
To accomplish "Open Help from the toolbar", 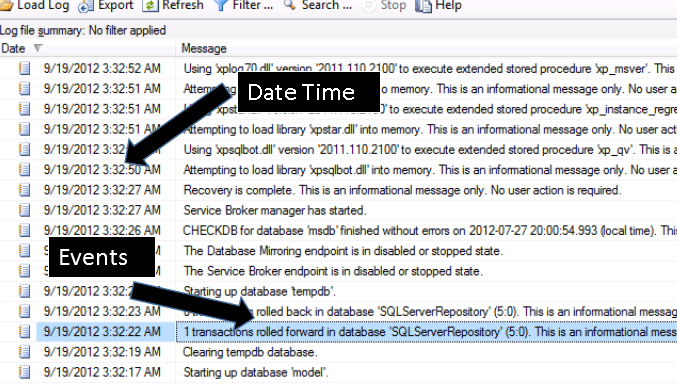I will click(x=439, y=6).
